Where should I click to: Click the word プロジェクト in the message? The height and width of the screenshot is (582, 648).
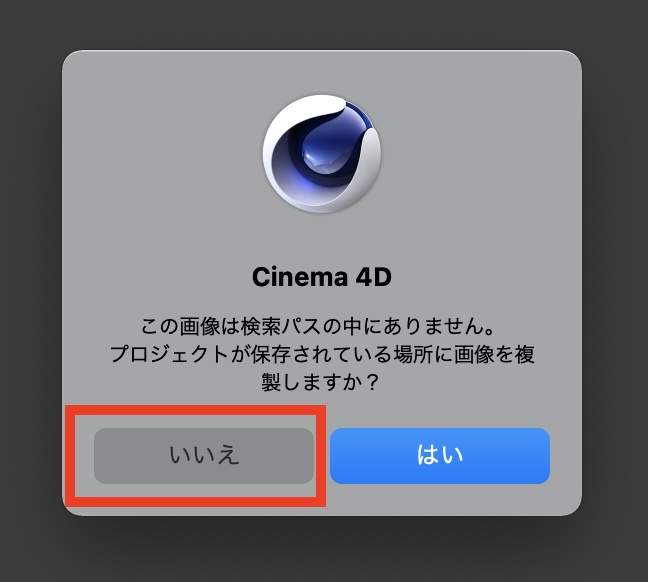[169, 354]
